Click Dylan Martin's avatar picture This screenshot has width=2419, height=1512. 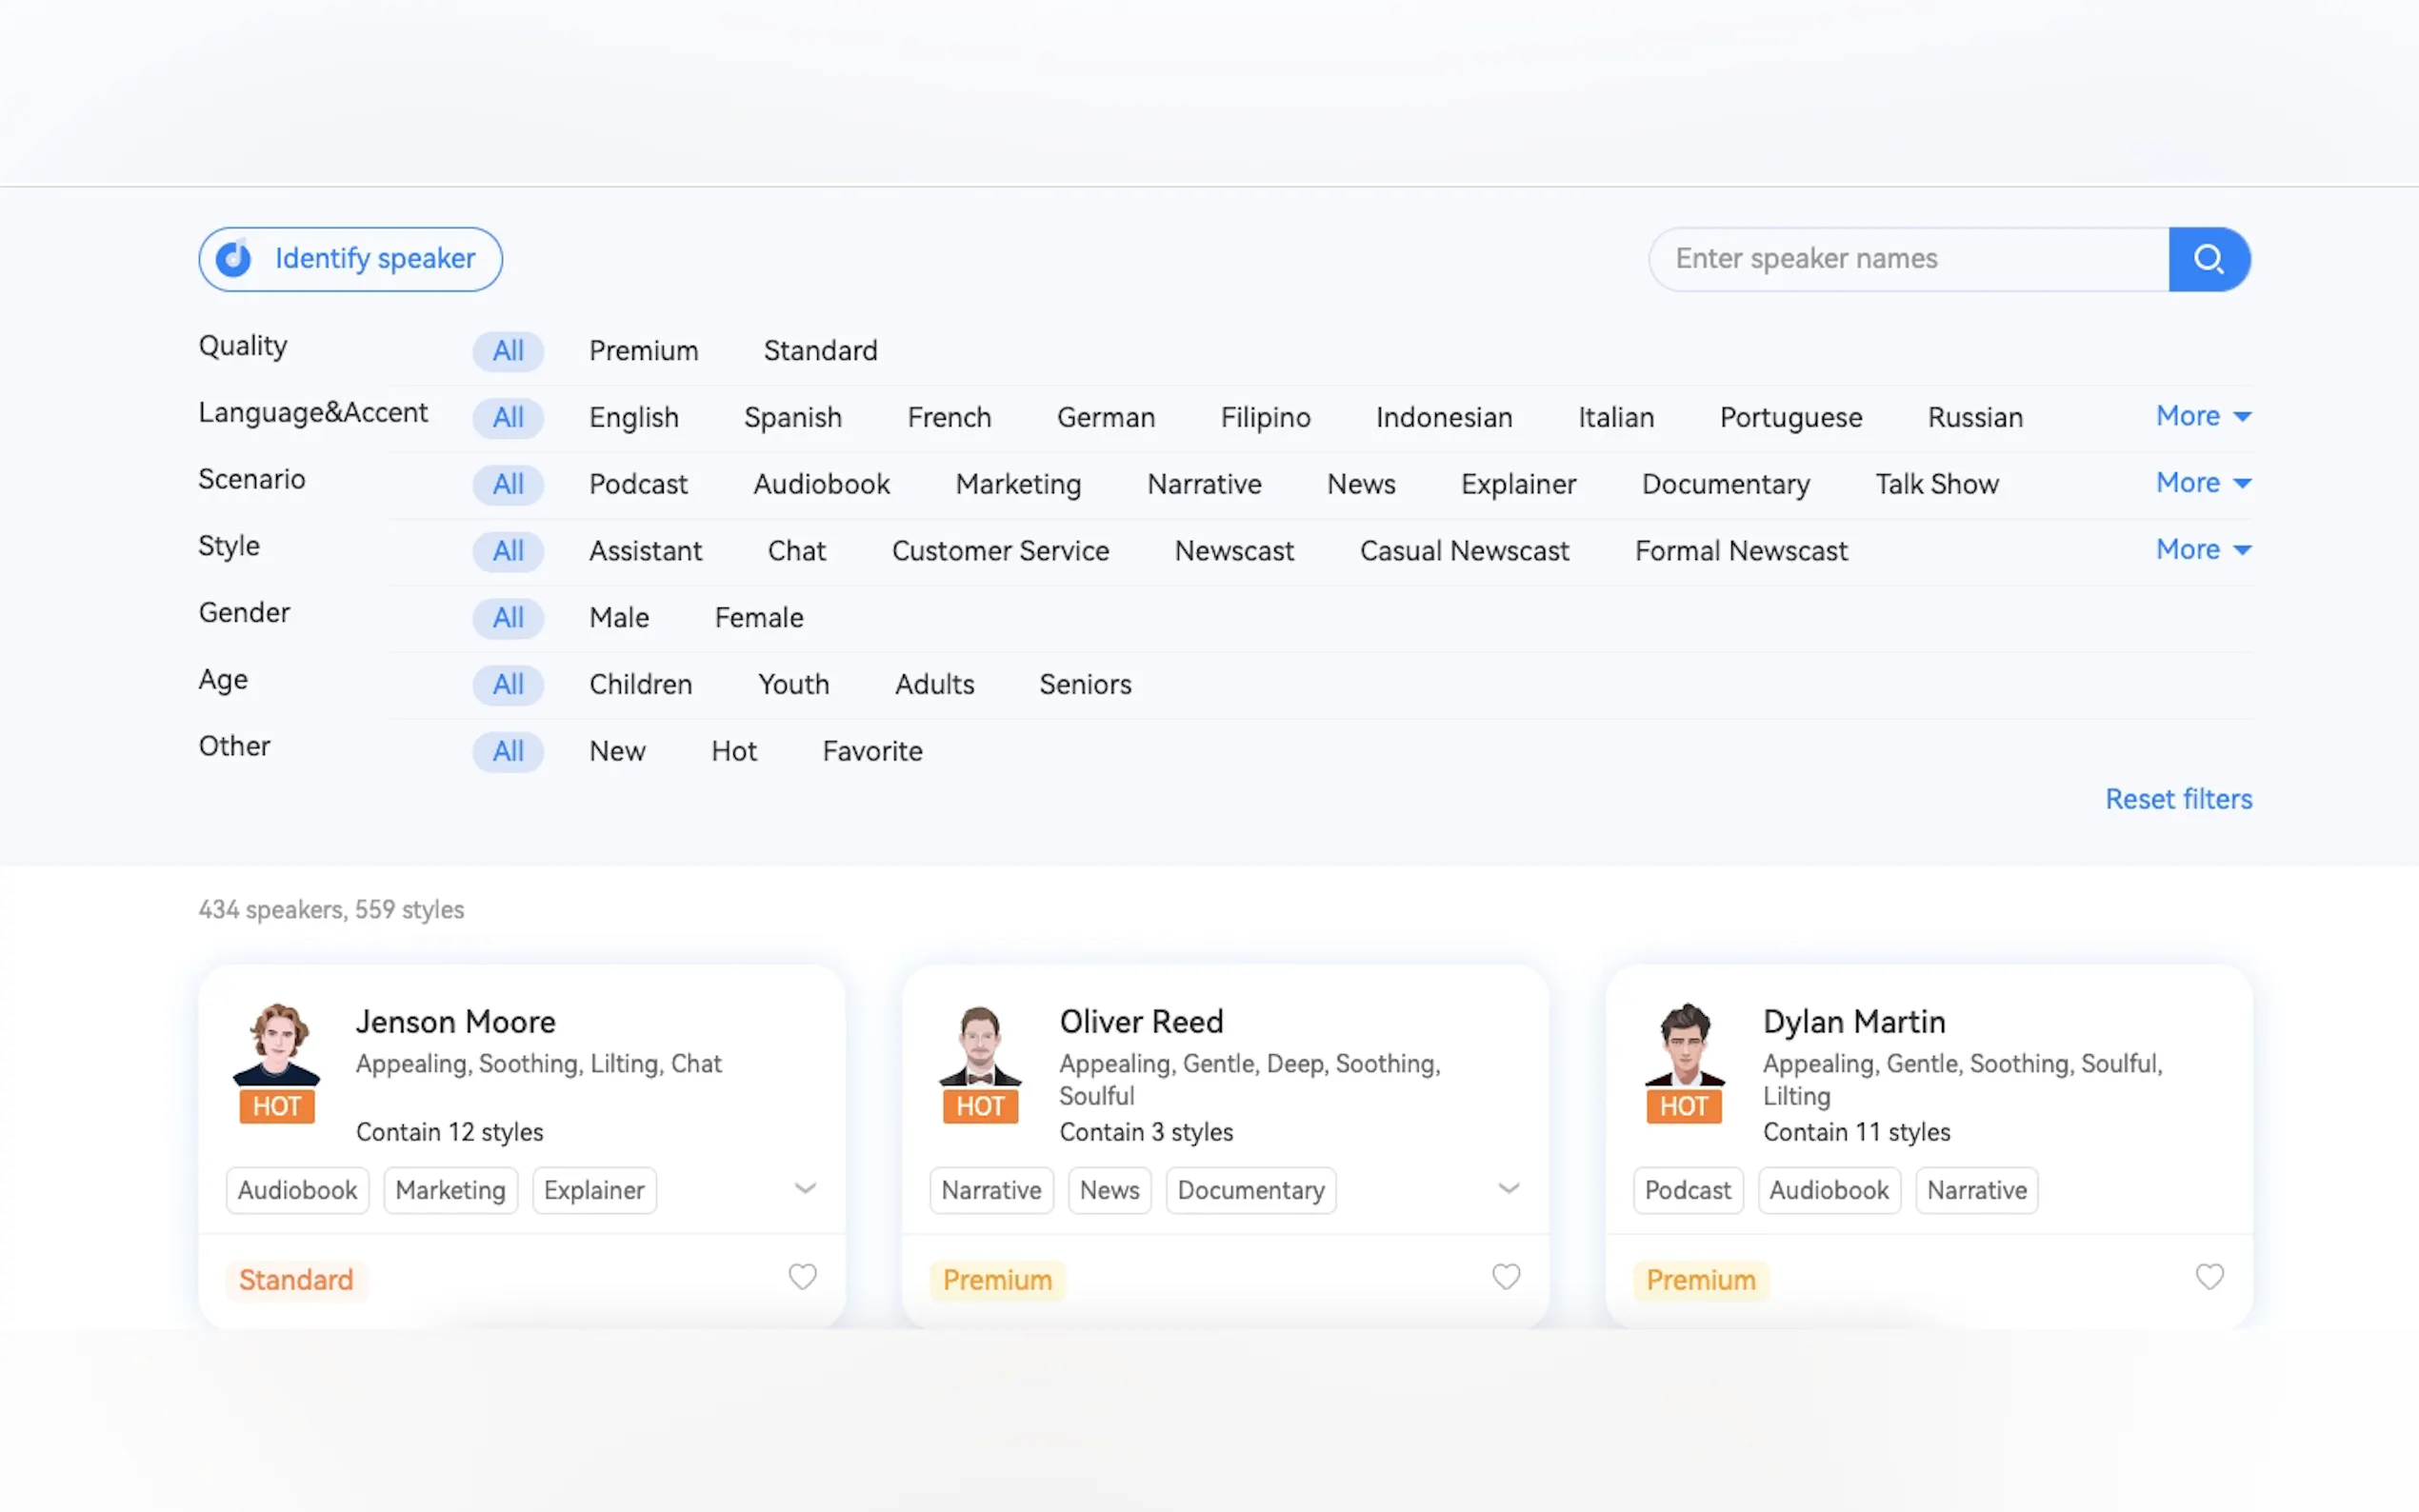[1684, 1045]
